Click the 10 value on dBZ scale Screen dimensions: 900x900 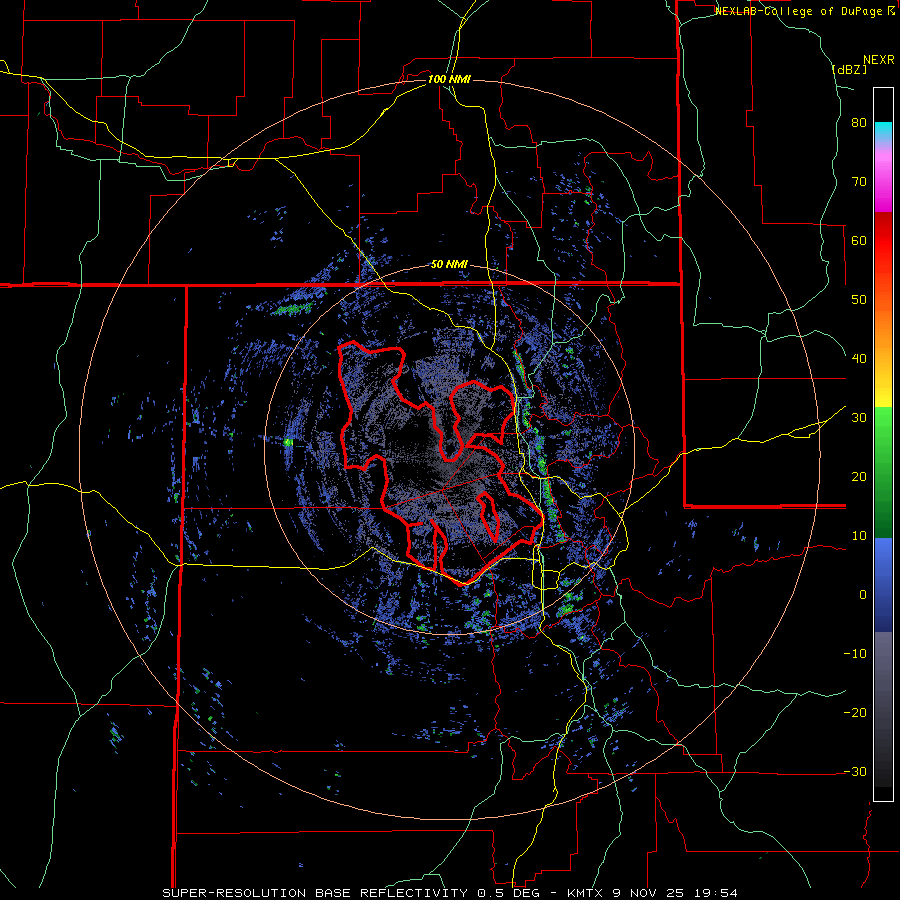click(859, 536)
